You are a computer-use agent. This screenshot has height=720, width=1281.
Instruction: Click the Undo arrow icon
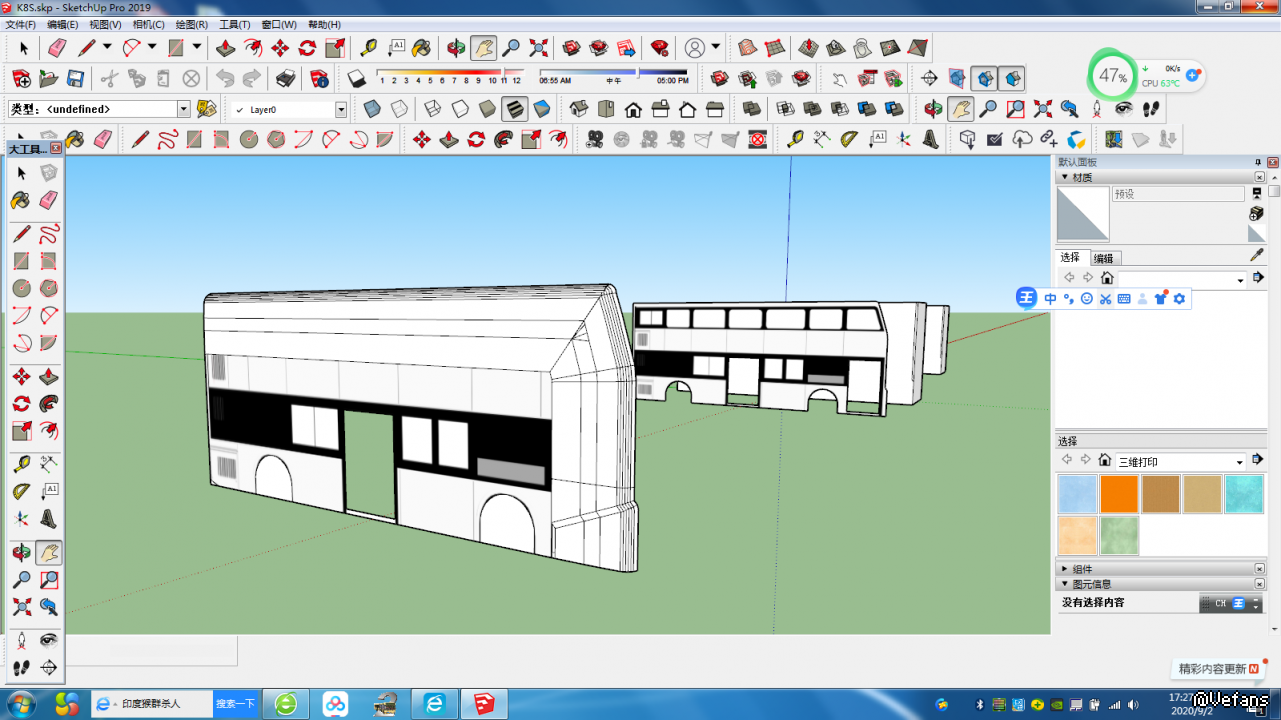[x=225, y=78]
